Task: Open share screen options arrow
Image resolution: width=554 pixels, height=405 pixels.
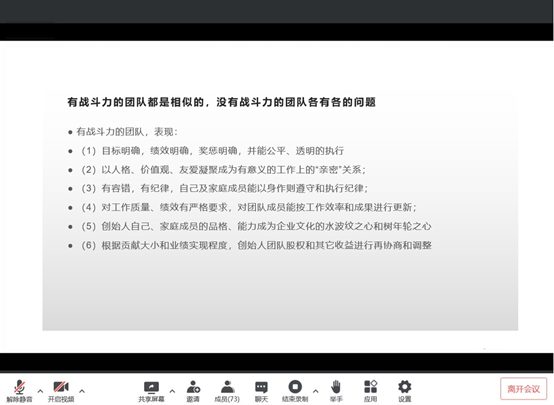Action: [172, 391]
